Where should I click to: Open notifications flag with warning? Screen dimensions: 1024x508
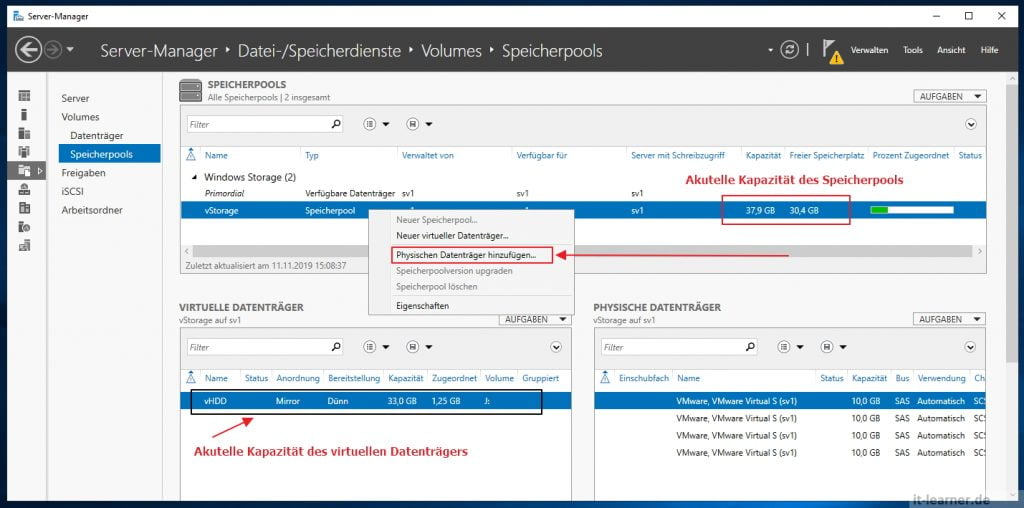click(831, 52)
